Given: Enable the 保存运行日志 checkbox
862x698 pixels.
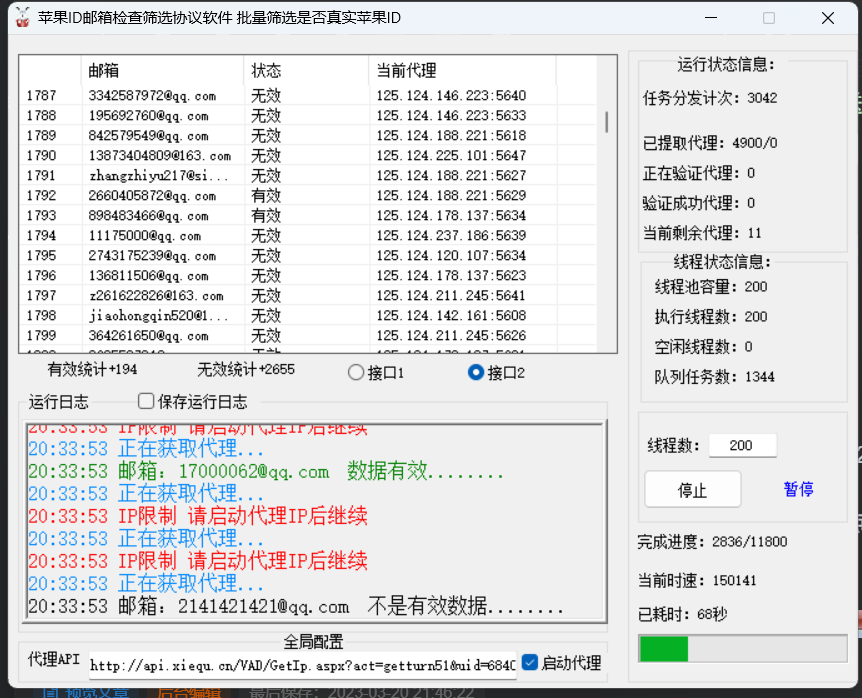Looking at the screenshot, I should pos(146,401).
